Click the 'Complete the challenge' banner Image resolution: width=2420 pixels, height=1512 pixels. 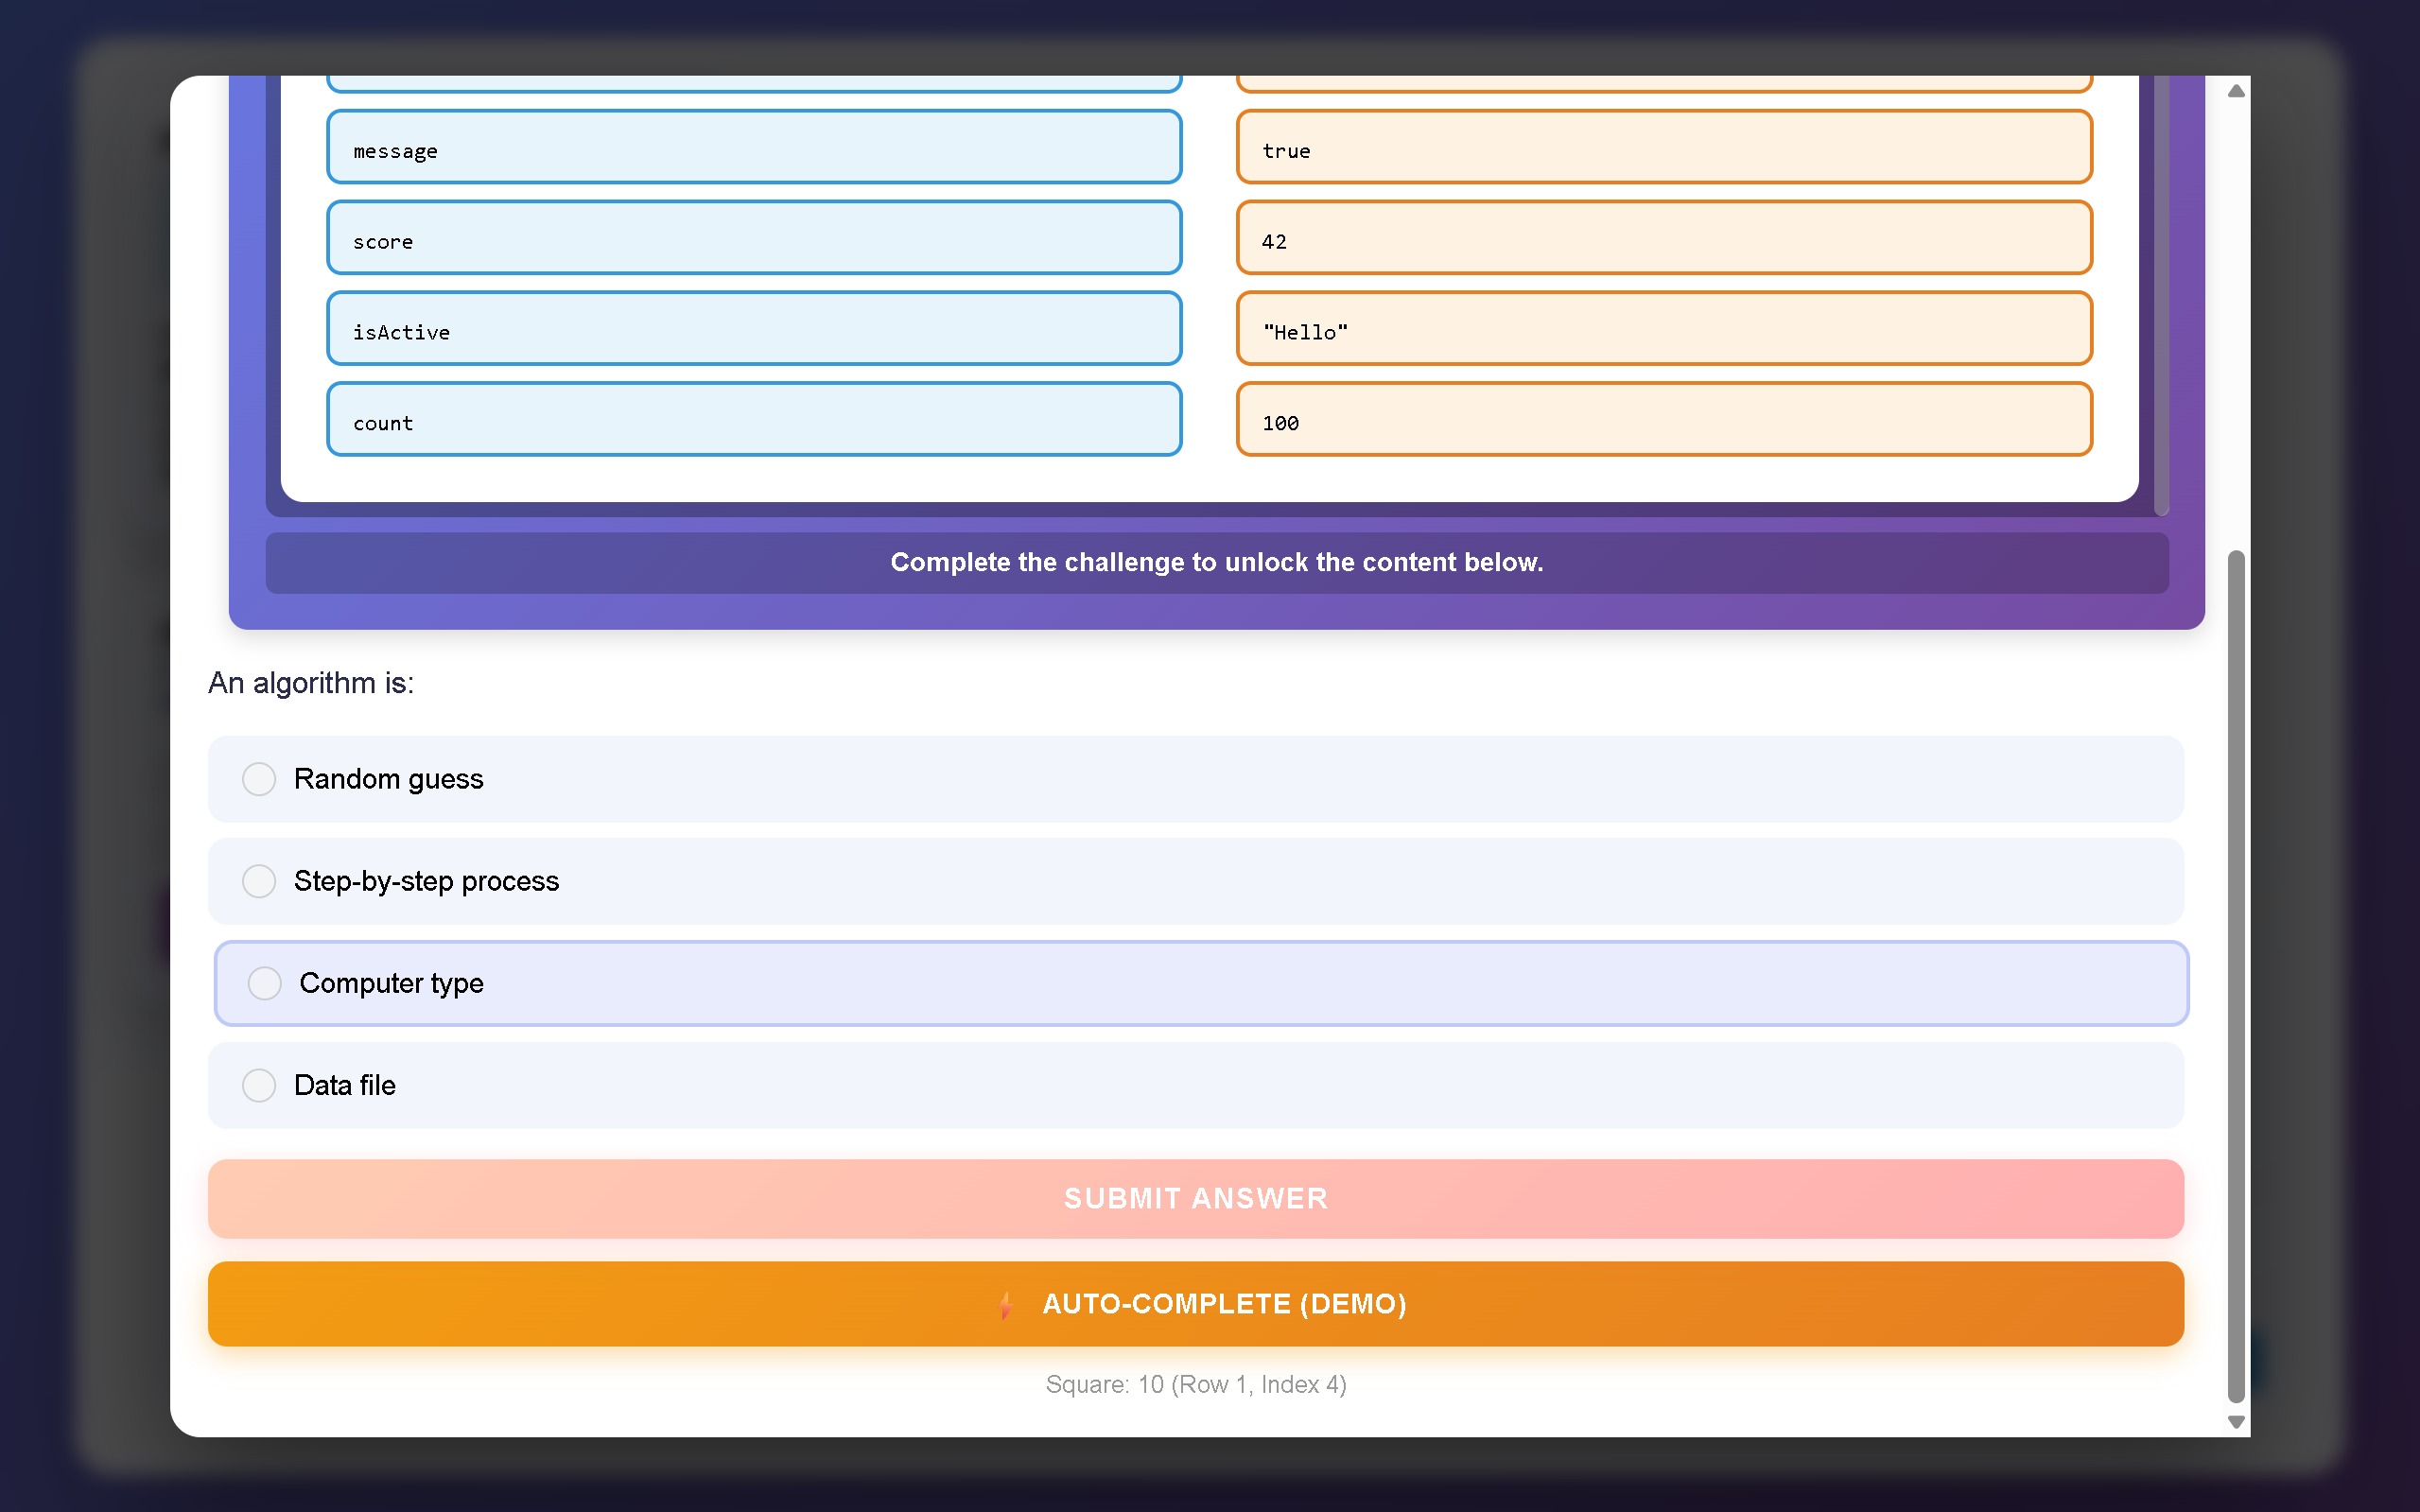tap(1216, 562)
